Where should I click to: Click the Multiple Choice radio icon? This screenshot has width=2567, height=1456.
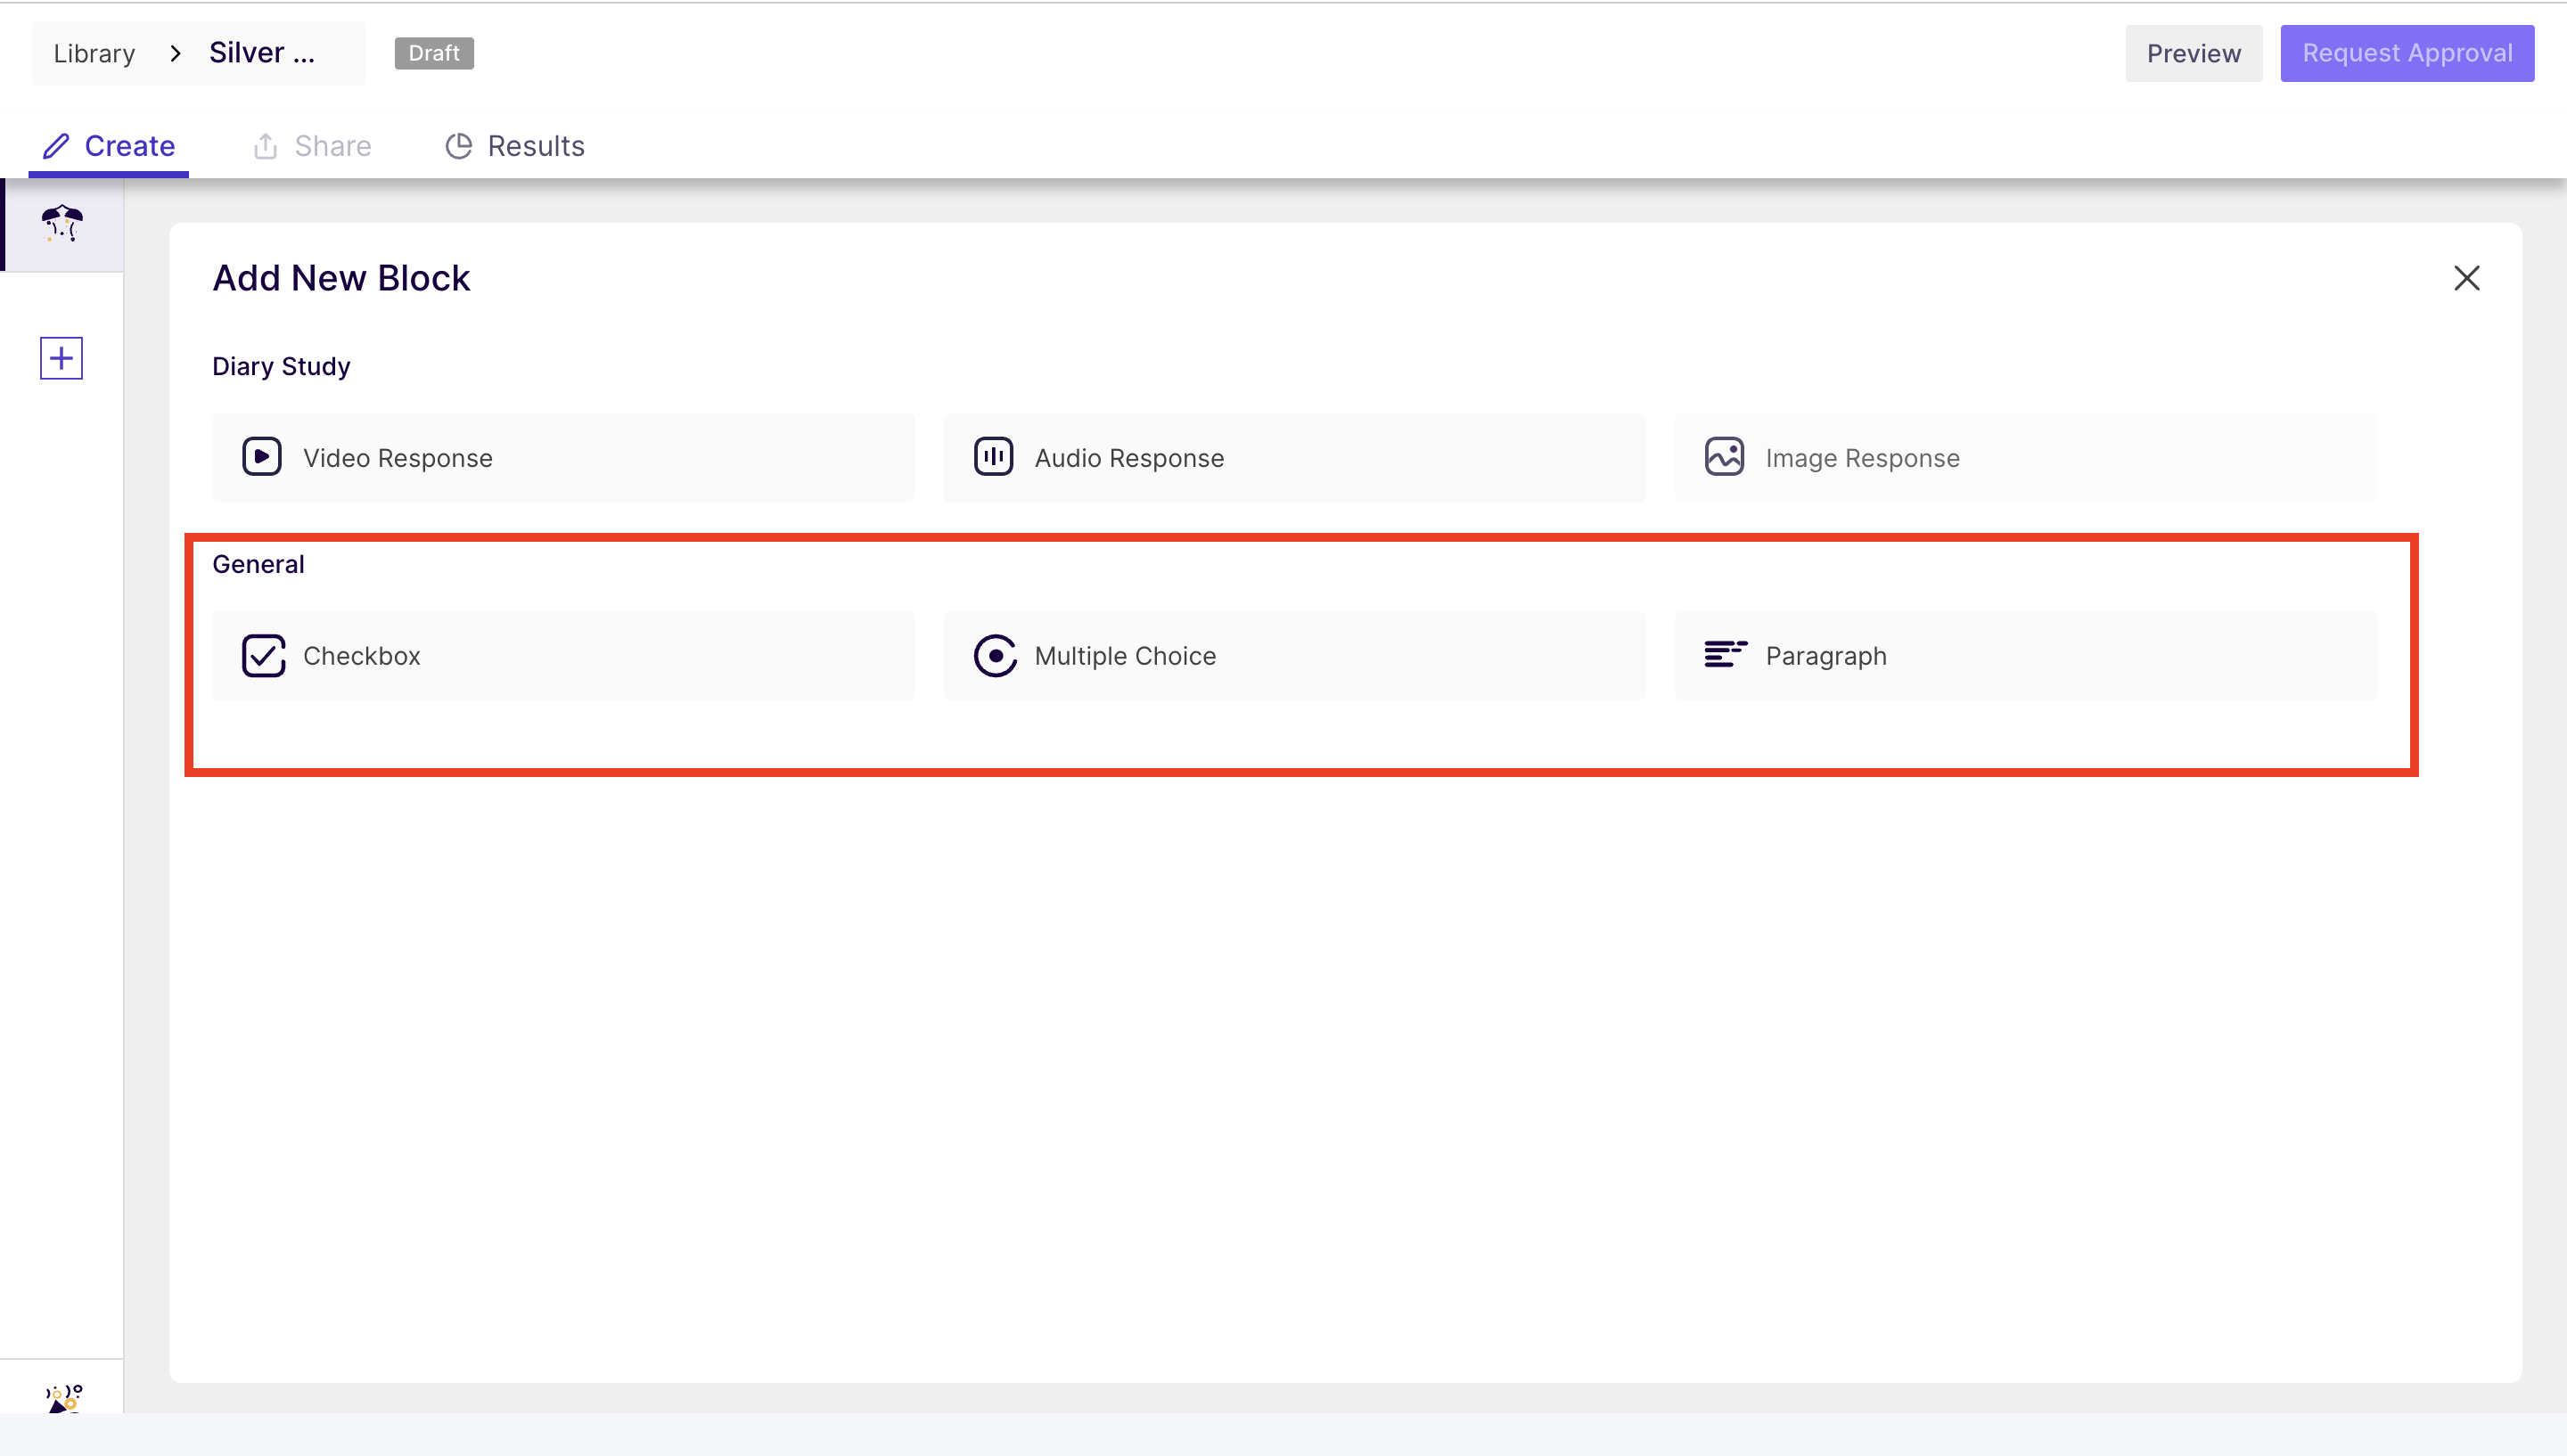995,656
